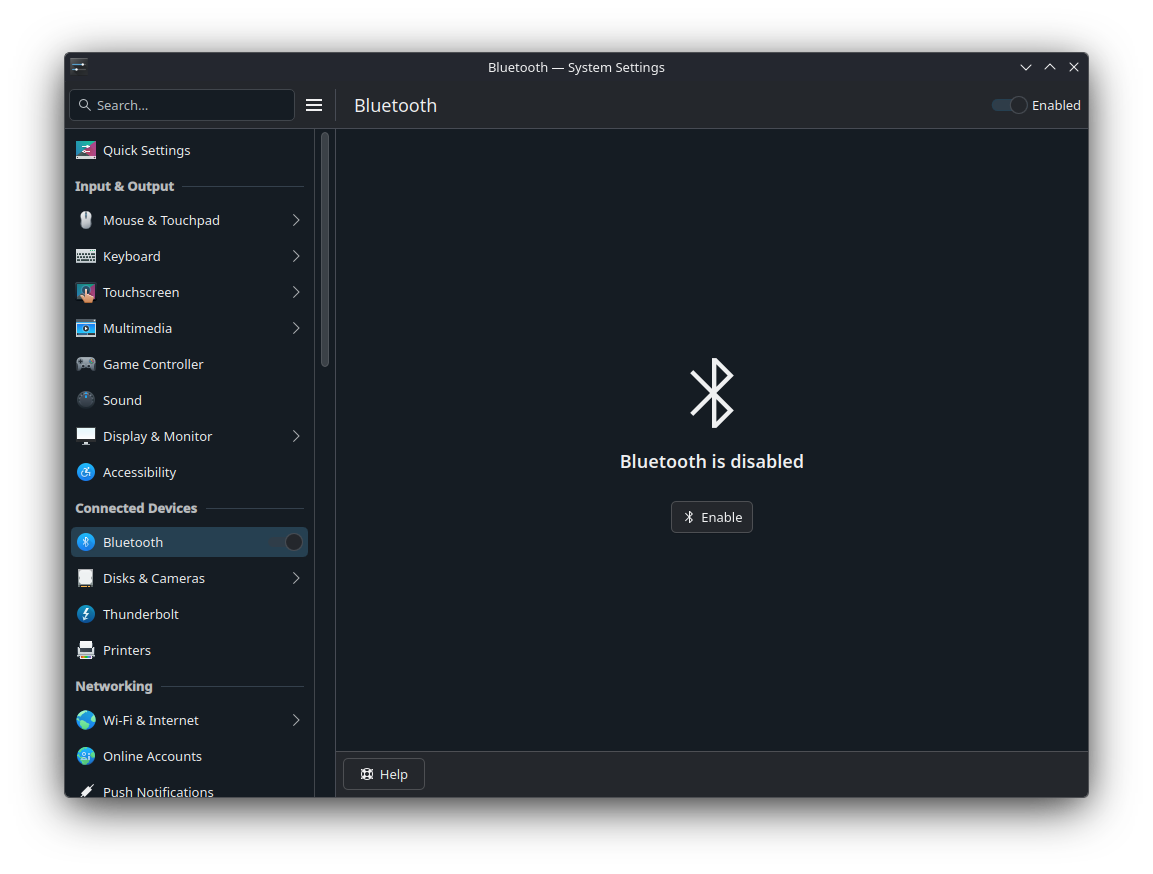Click the Multimedia icon in the sidebar
The image size is (1153, 874).
coord(86,328)
